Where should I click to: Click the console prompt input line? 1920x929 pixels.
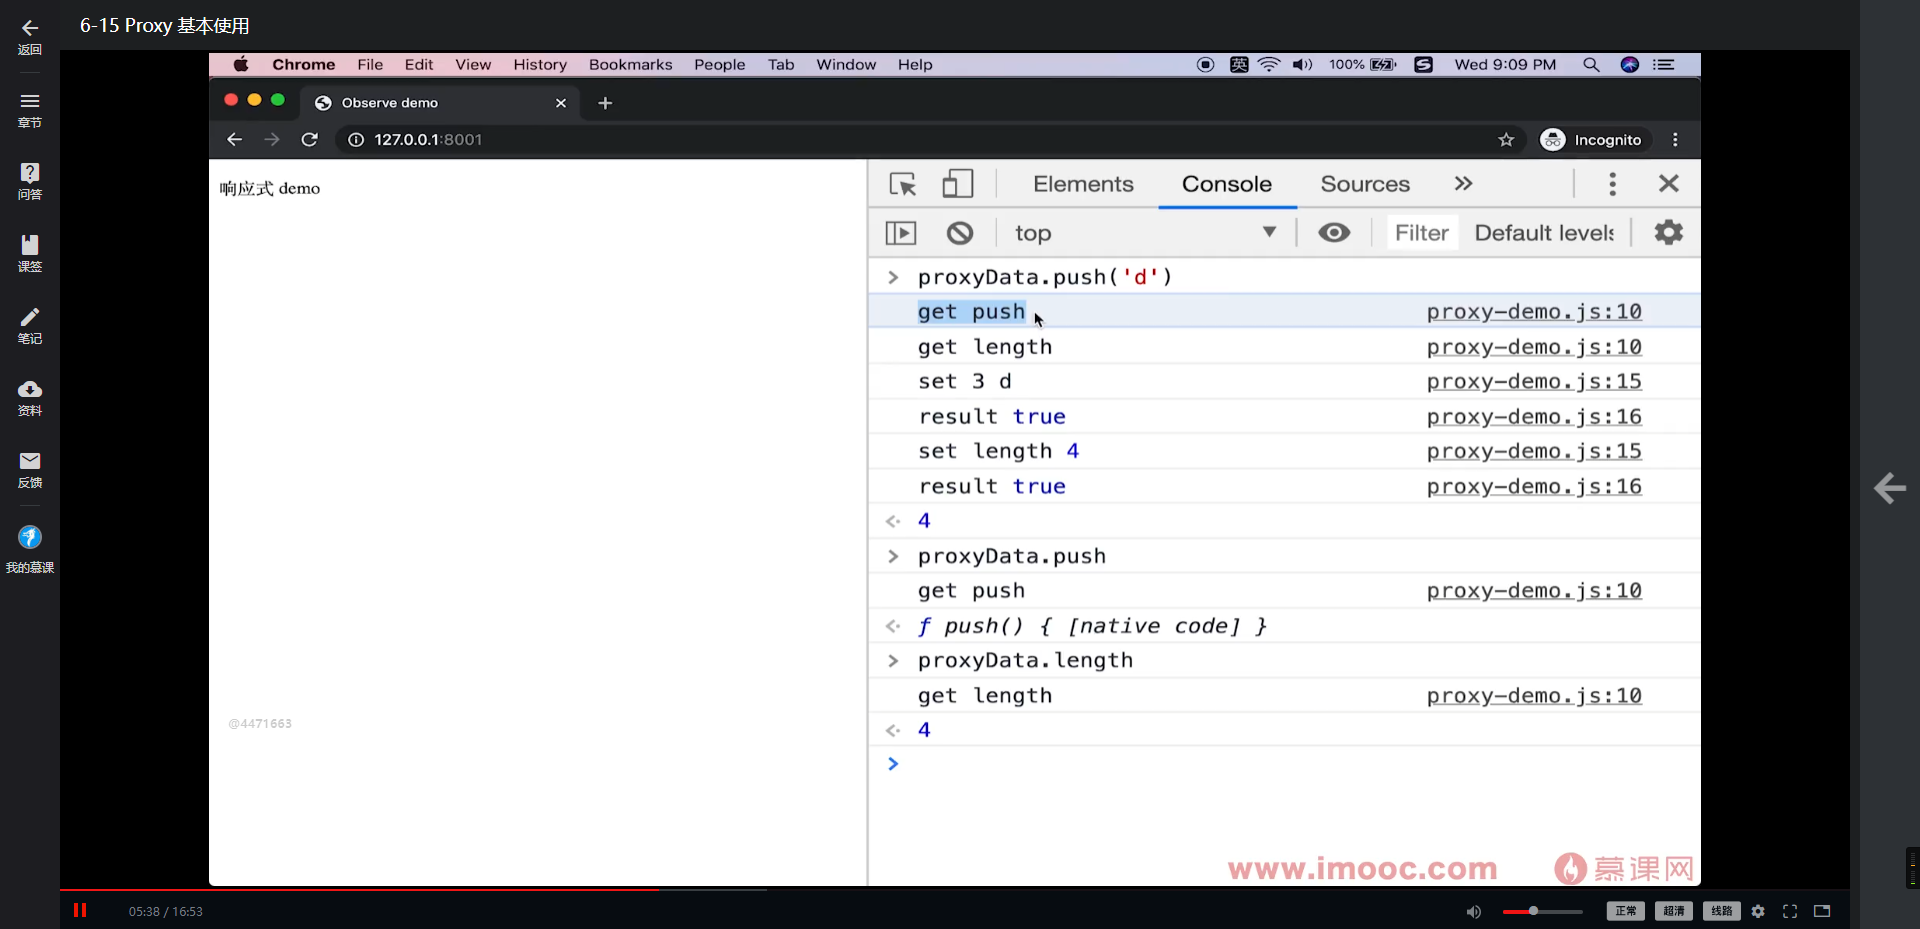(x=1285, y=764)
